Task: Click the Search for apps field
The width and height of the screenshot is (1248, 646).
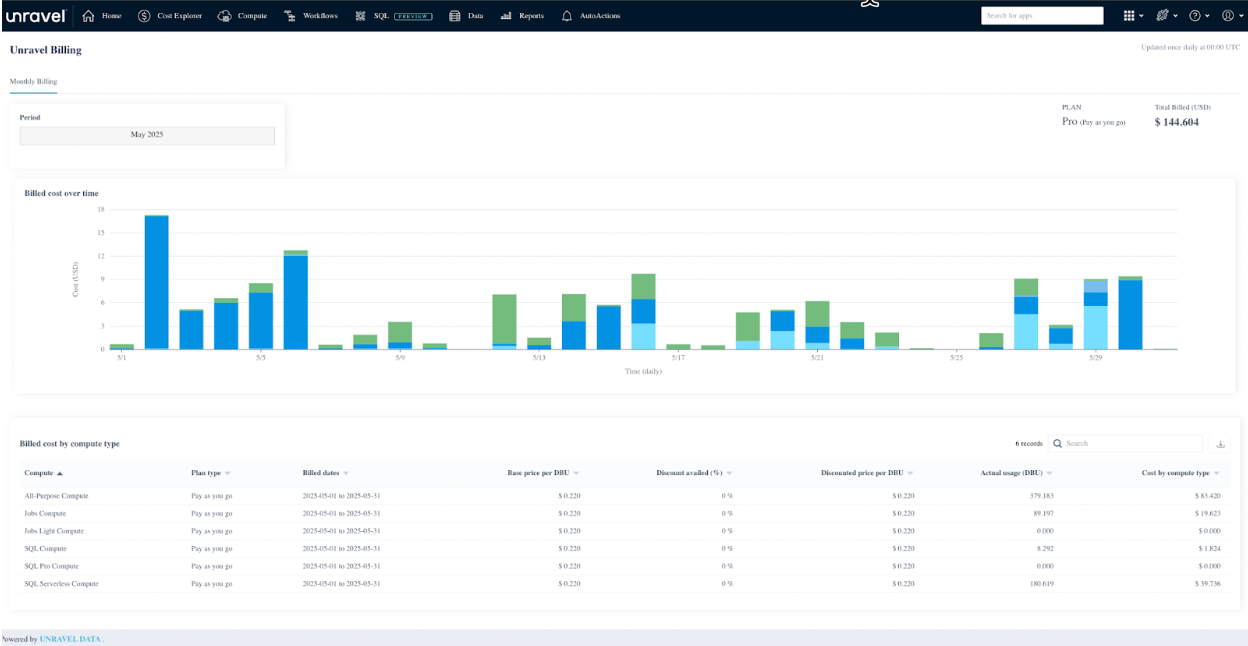Action: (x=1041, y=16)
